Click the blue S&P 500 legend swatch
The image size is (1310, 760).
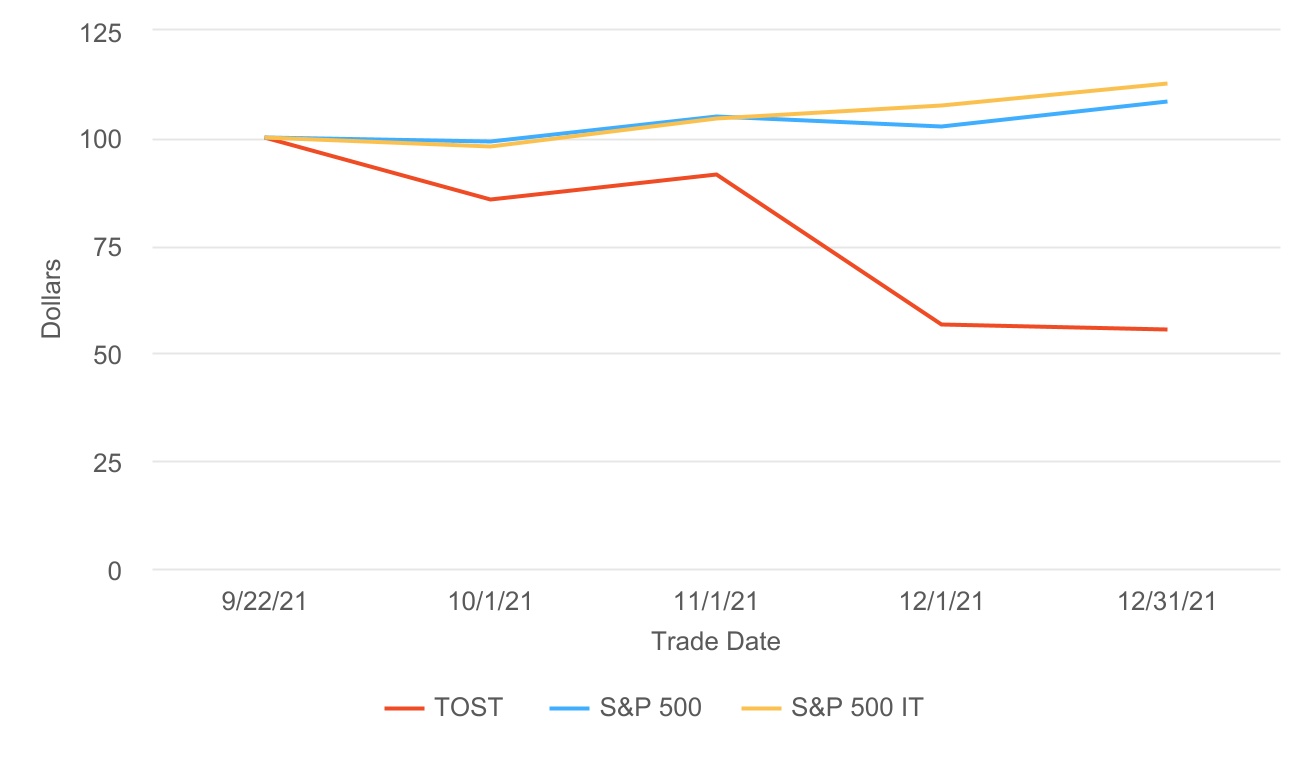click(x=569, y=708)
